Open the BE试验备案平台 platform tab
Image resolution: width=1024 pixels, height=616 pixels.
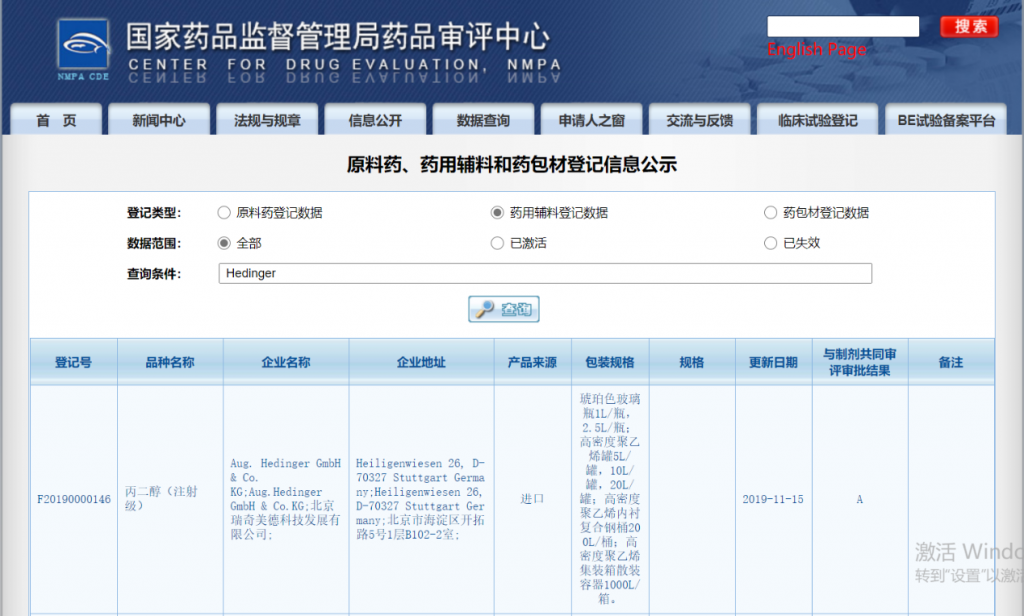(x=944, y=118)
